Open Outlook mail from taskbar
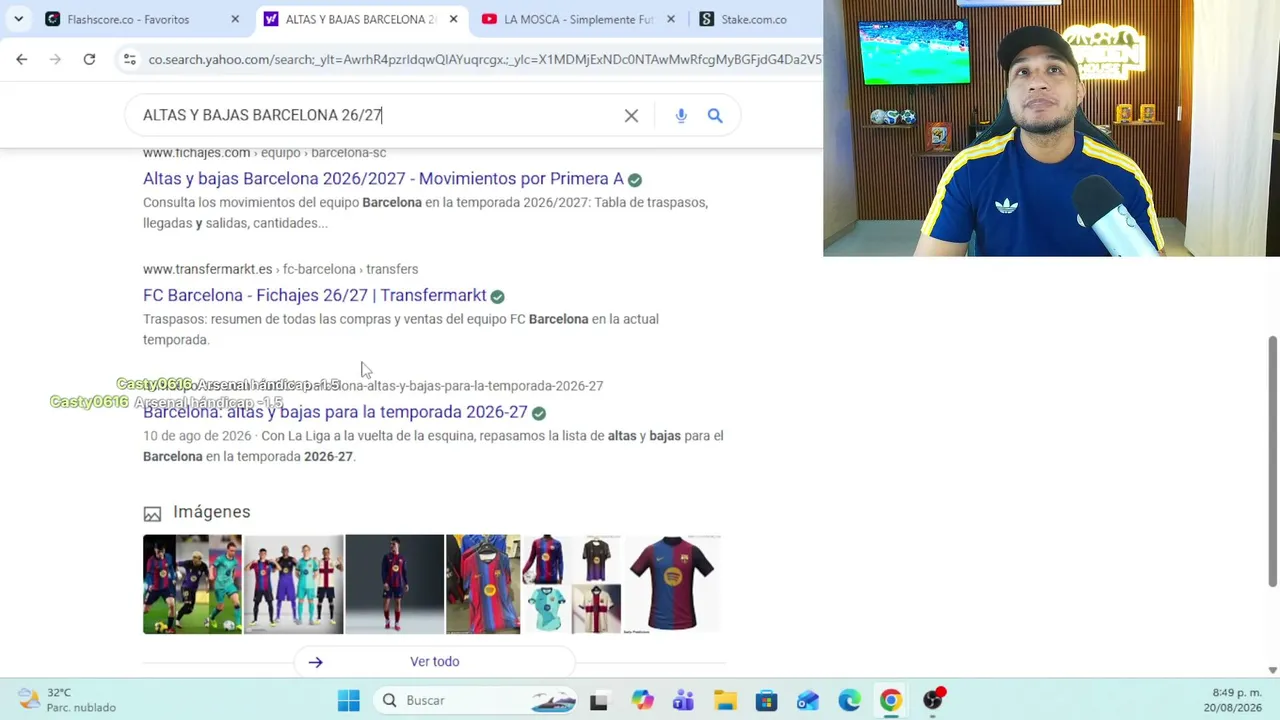Screen dimensions: 1280x720 point(807,701)
